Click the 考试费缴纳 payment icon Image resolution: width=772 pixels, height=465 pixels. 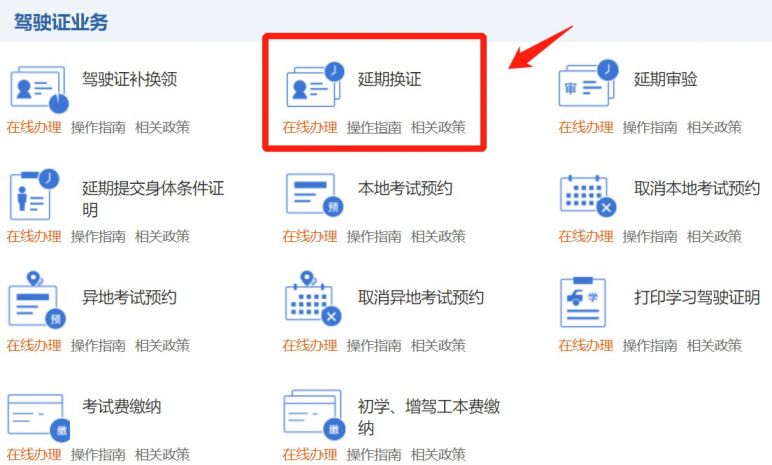[38, 418]
